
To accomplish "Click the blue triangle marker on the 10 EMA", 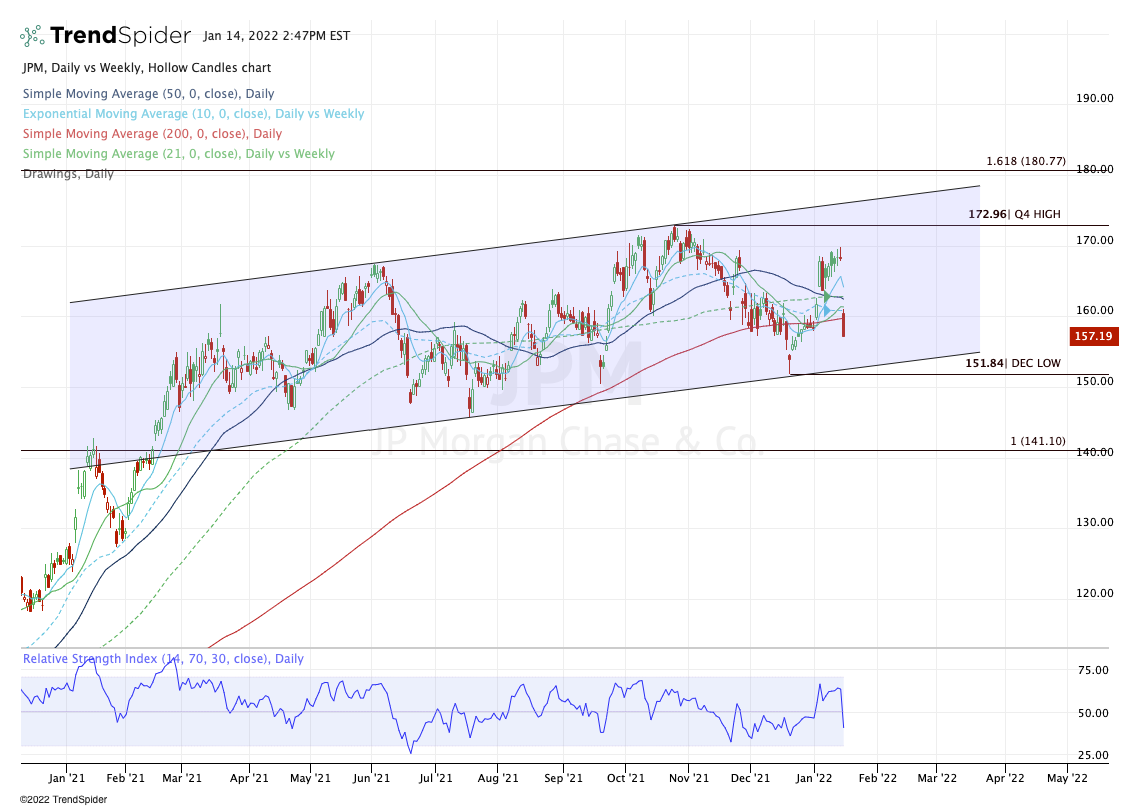I will pos(827,310).
